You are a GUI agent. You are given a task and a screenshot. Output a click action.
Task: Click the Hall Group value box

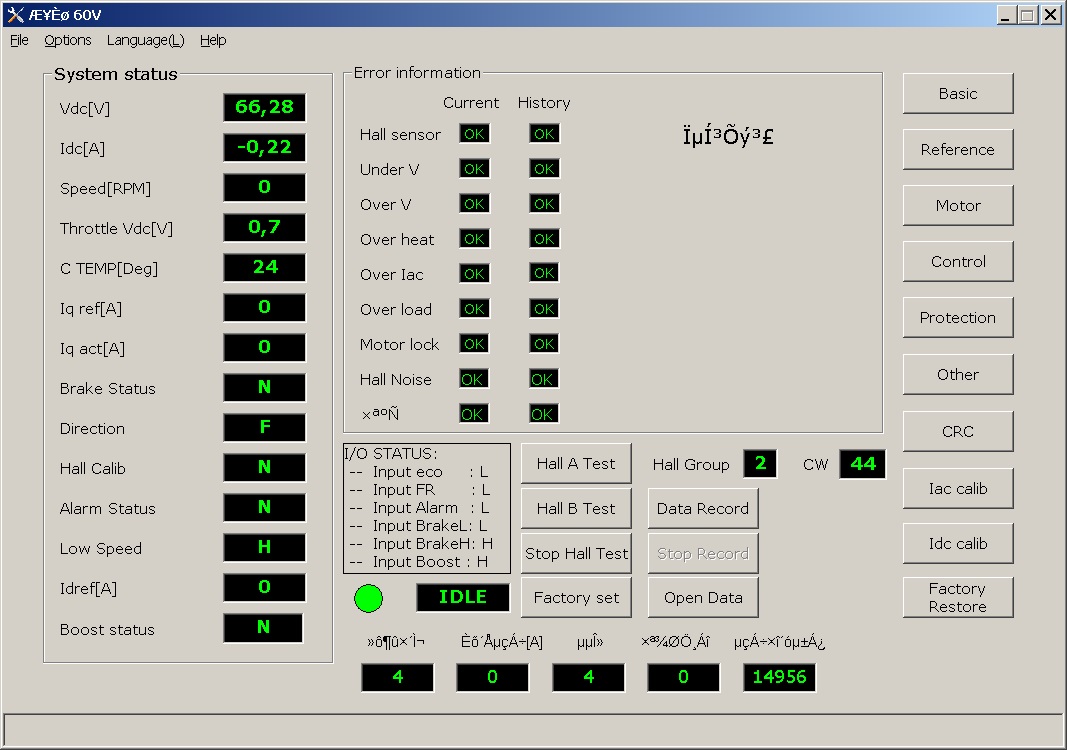point(760,464)
